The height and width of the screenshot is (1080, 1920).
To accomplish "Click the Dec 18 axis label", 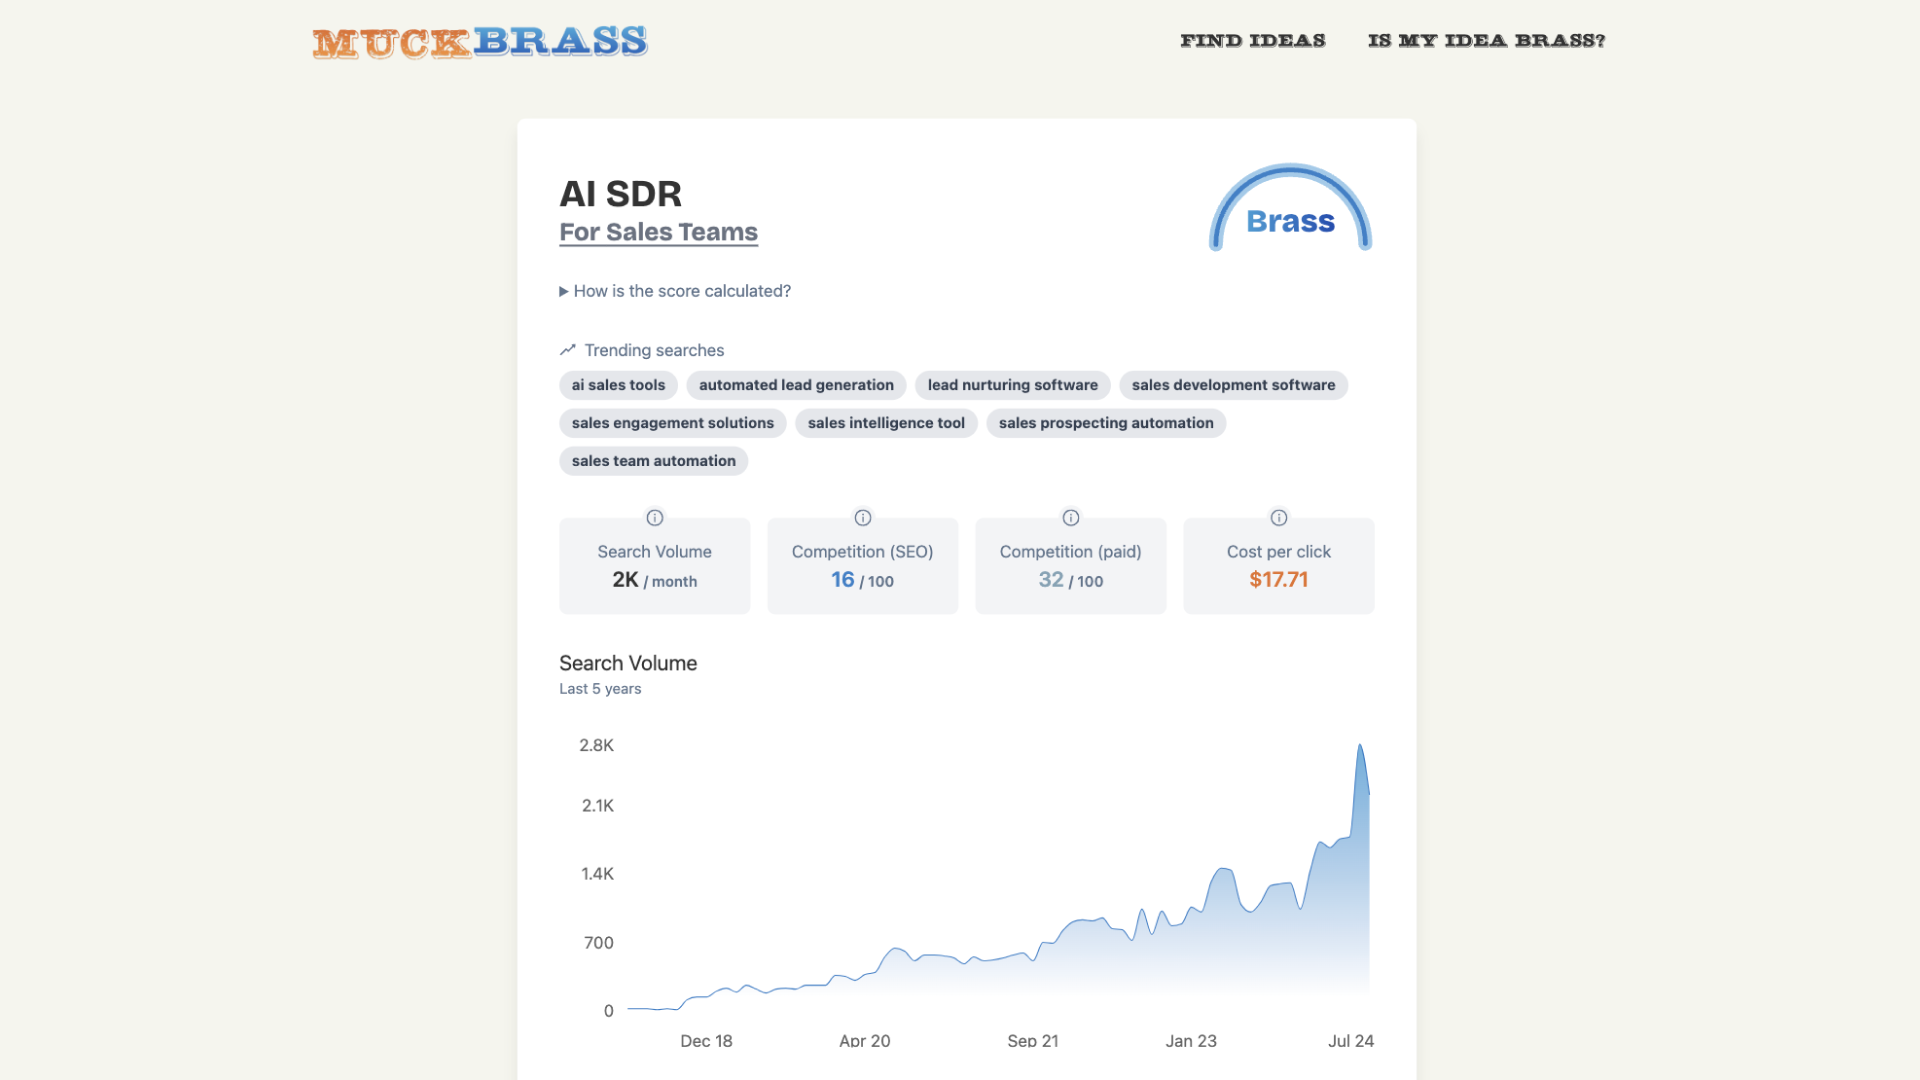I will 706,1041.
